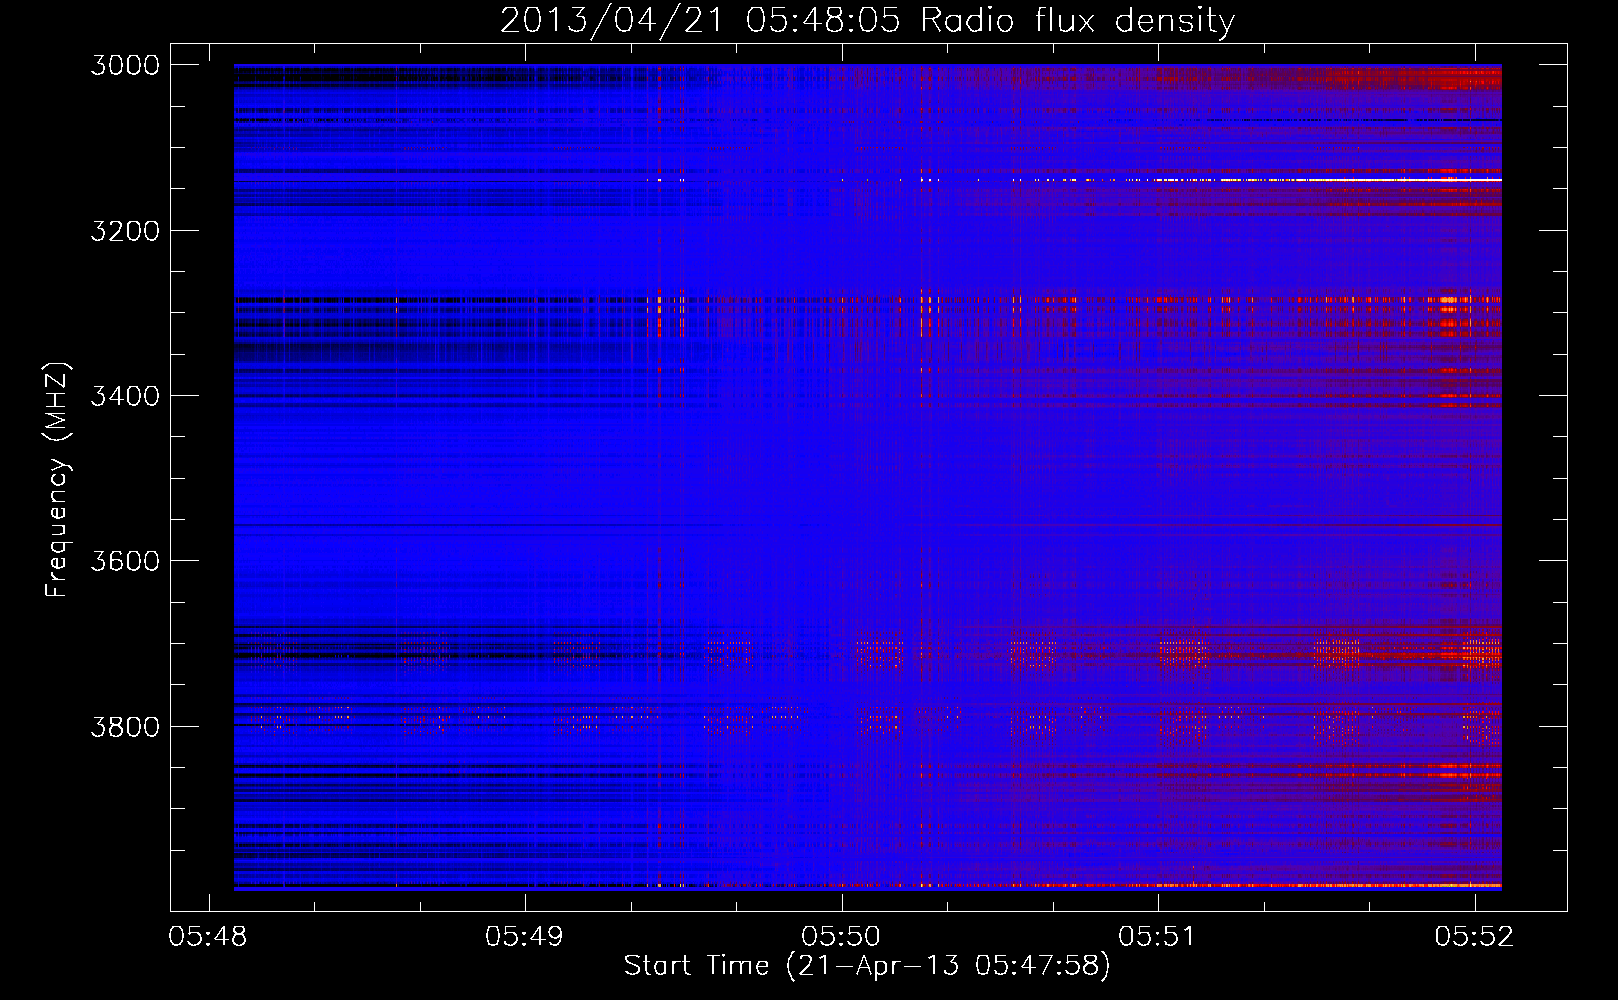Viewport: 1618px width, 1000px height.
Task: Click the 05:49 time tick label
Action: (x=524, y=936)
